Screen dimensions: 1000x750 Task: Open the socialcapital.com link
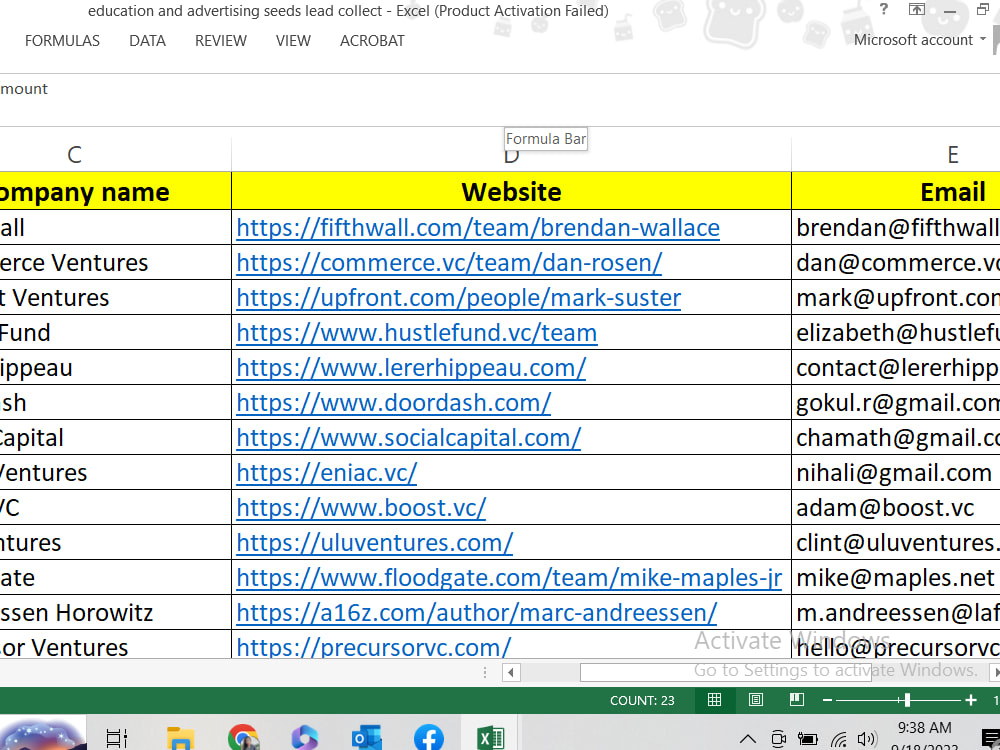click(408, 438)
